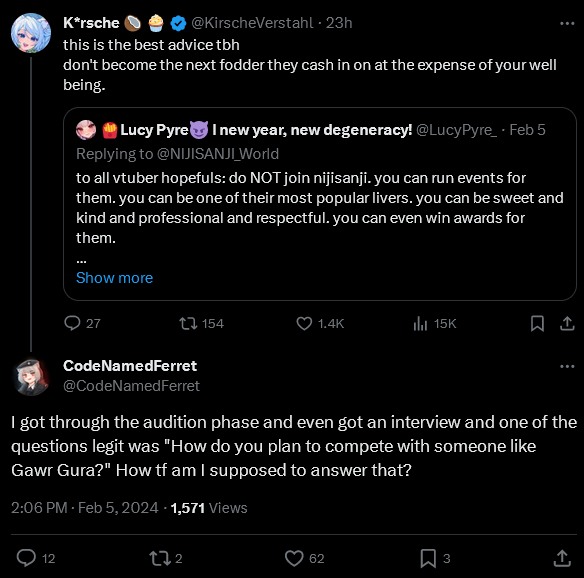The image size is (584, 578).
Task: Open the 2:06 PM Feb 5, 2024 timestamp
Action: 85,508
